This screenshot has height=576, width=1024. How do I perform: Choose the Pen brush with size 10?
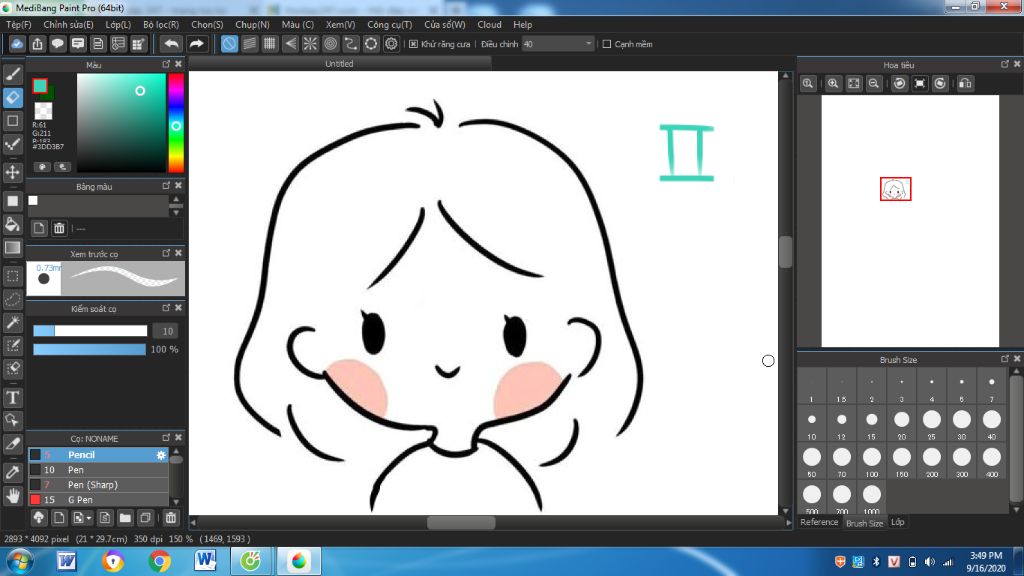(98, 470)
